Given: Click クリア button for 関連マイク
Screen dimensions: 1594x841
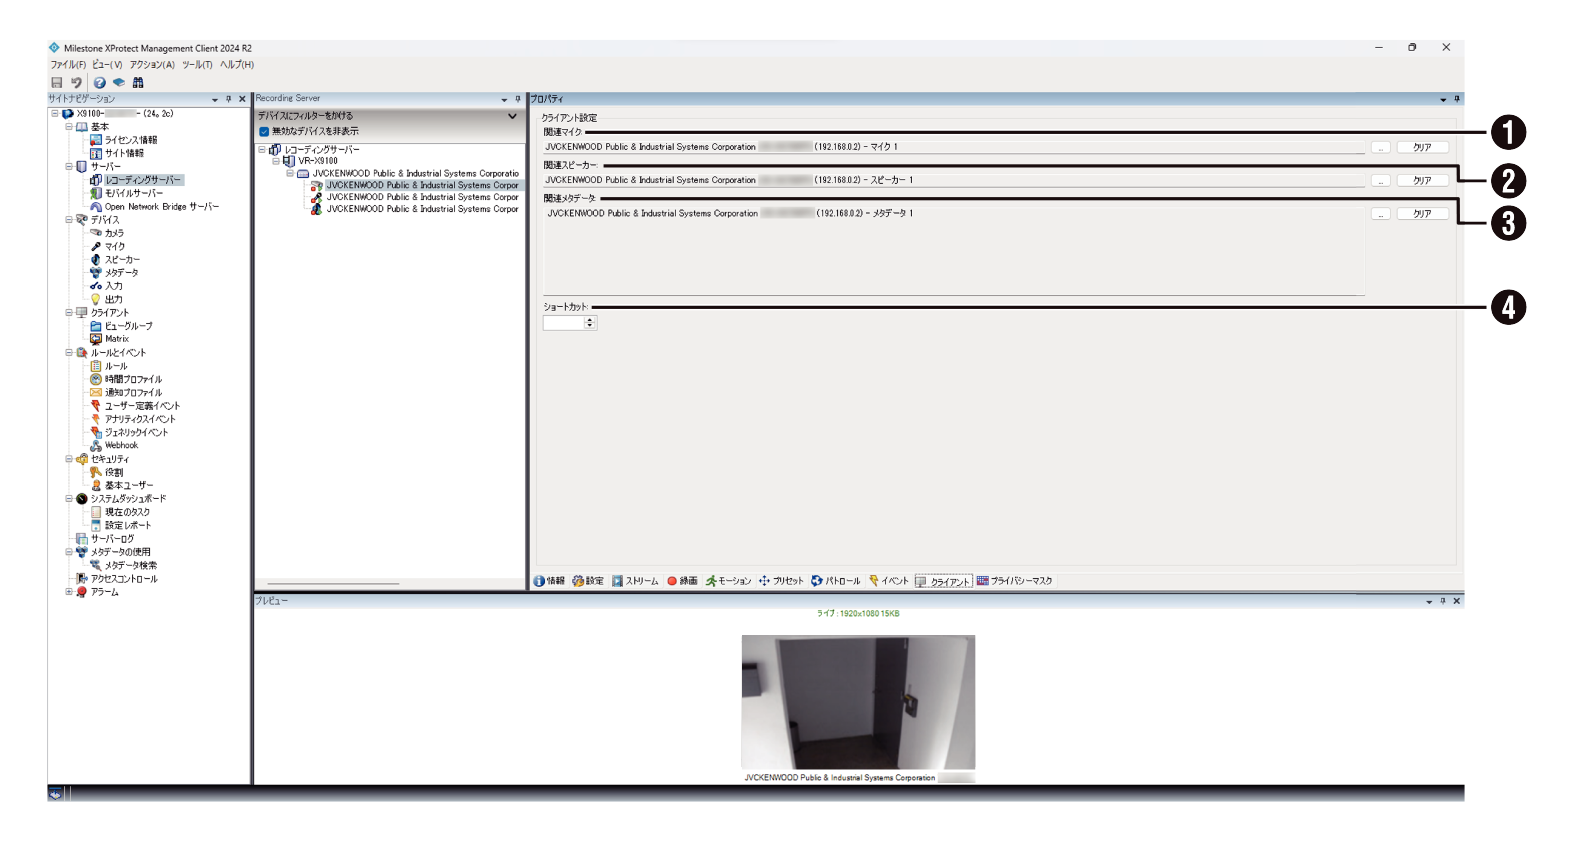Looking at the screenshot, I should (x=1422, y=147).
